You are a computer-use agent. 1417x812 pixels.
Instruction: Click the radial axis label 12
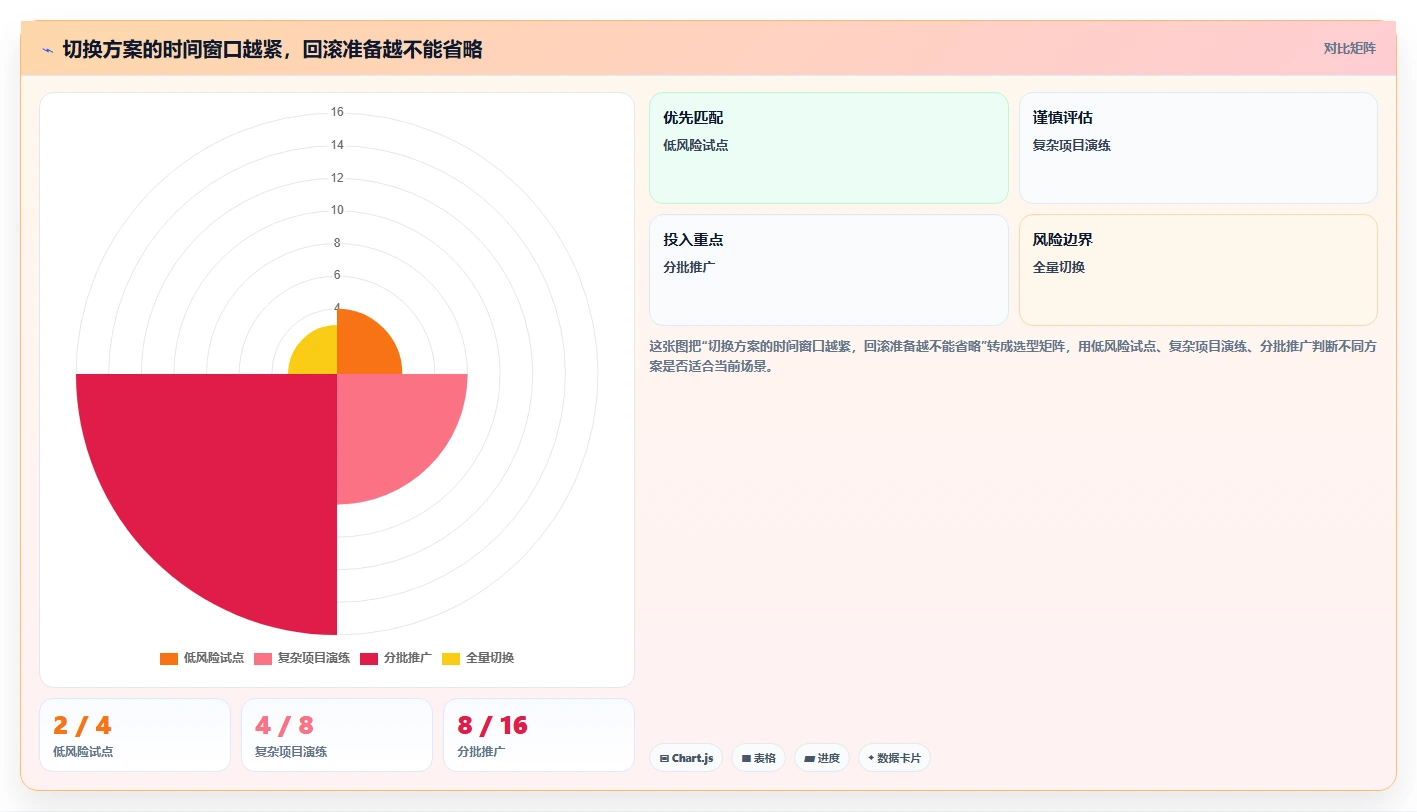coord(337,178)
